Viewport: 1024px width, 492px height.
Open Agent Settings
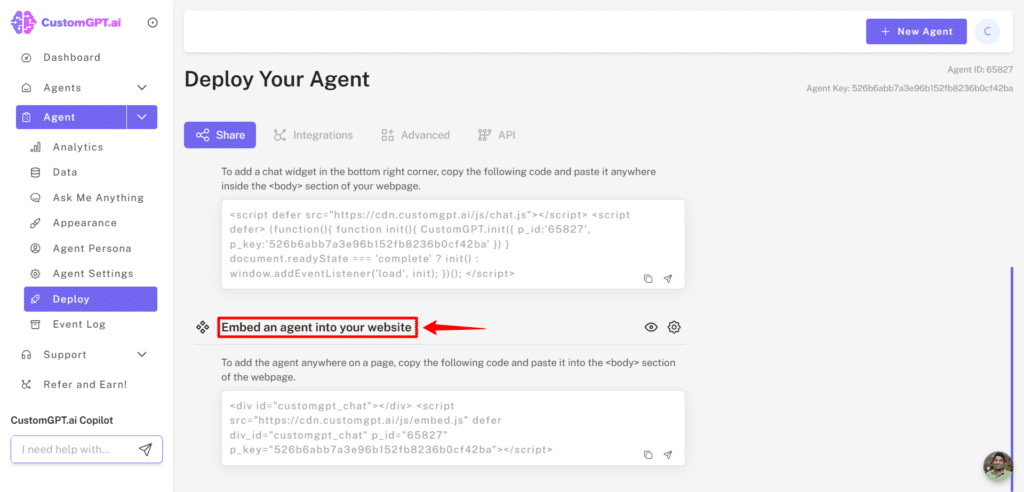(93, 274)
